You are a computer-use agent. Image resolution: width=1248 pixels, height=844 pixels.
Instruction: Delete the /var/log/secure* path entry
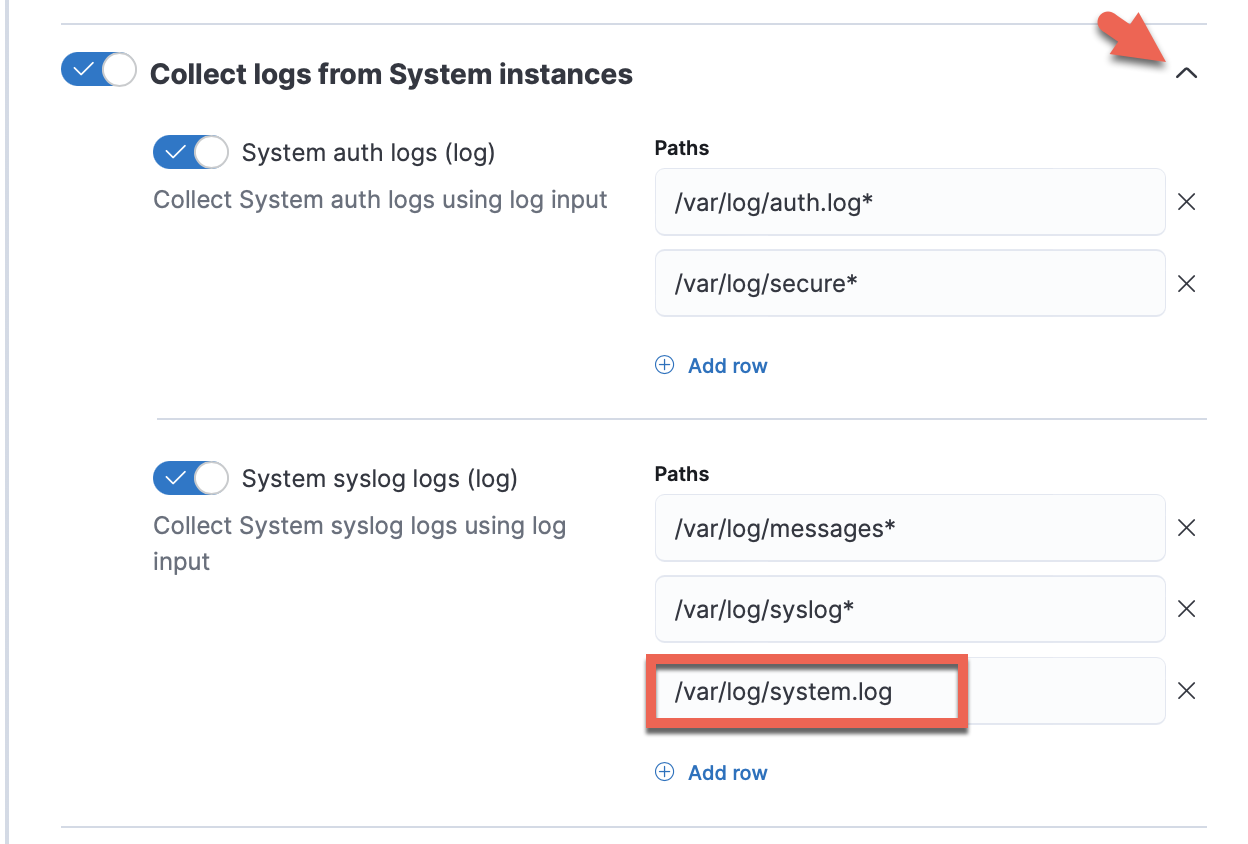(1186, 283)
